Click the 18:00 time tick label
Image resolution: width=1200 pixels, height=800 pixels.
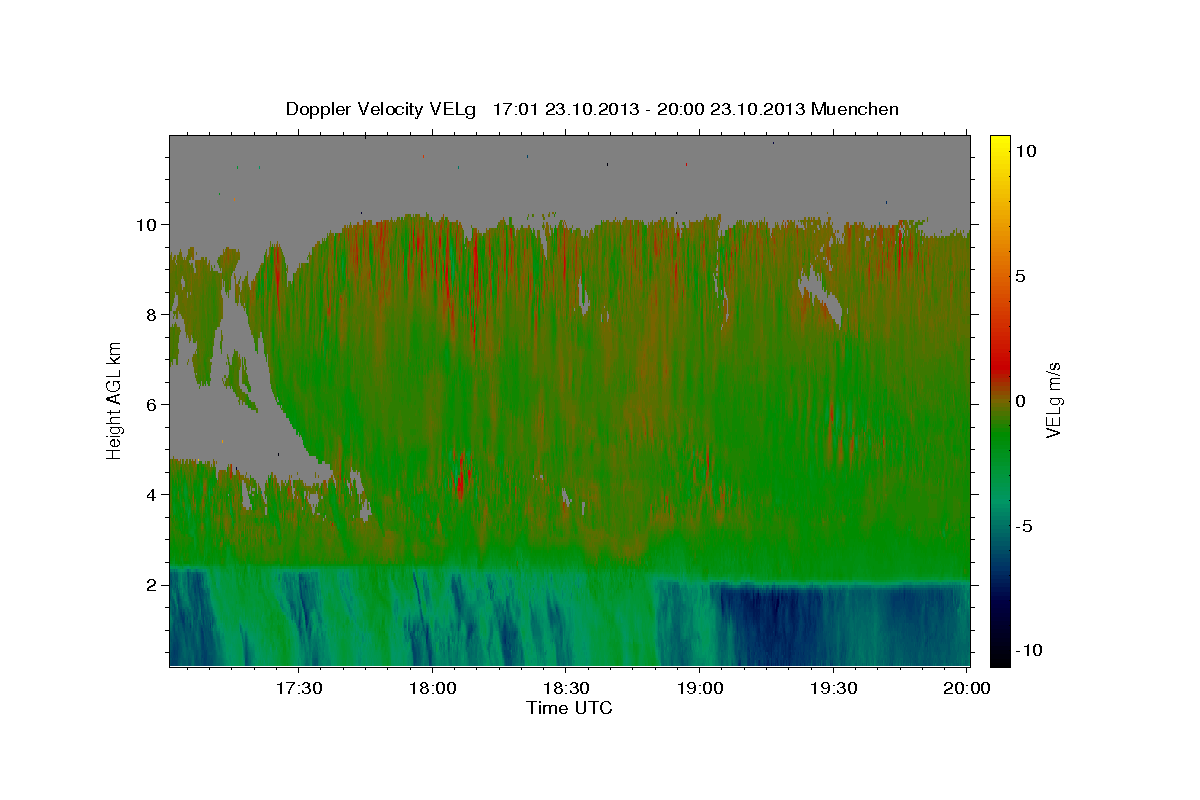[432, 688]
